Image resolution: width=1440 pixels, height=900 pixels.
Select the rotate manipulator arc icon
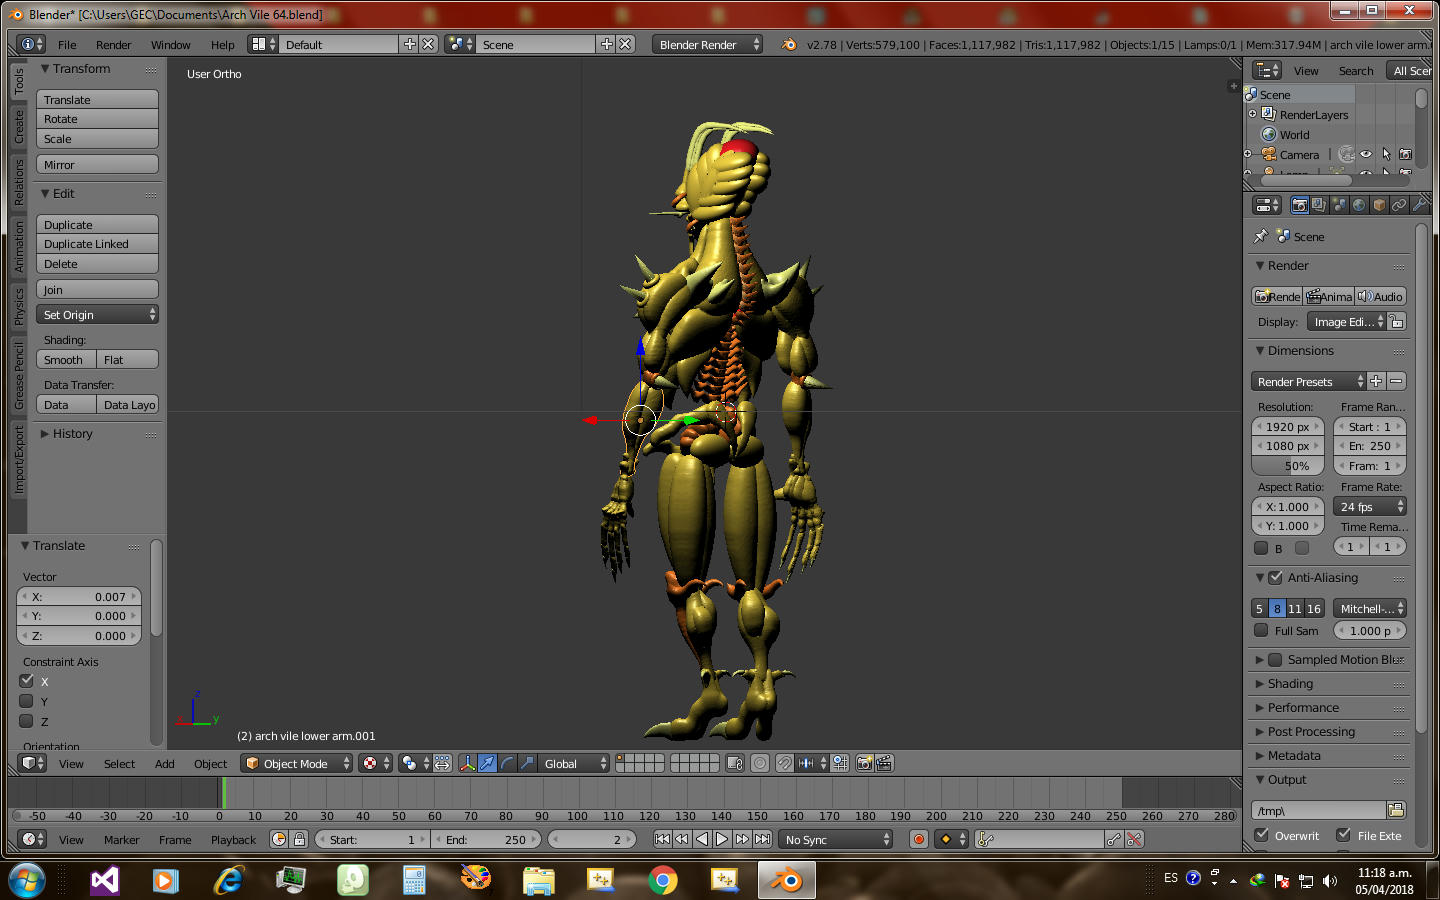tap(507, 763)
